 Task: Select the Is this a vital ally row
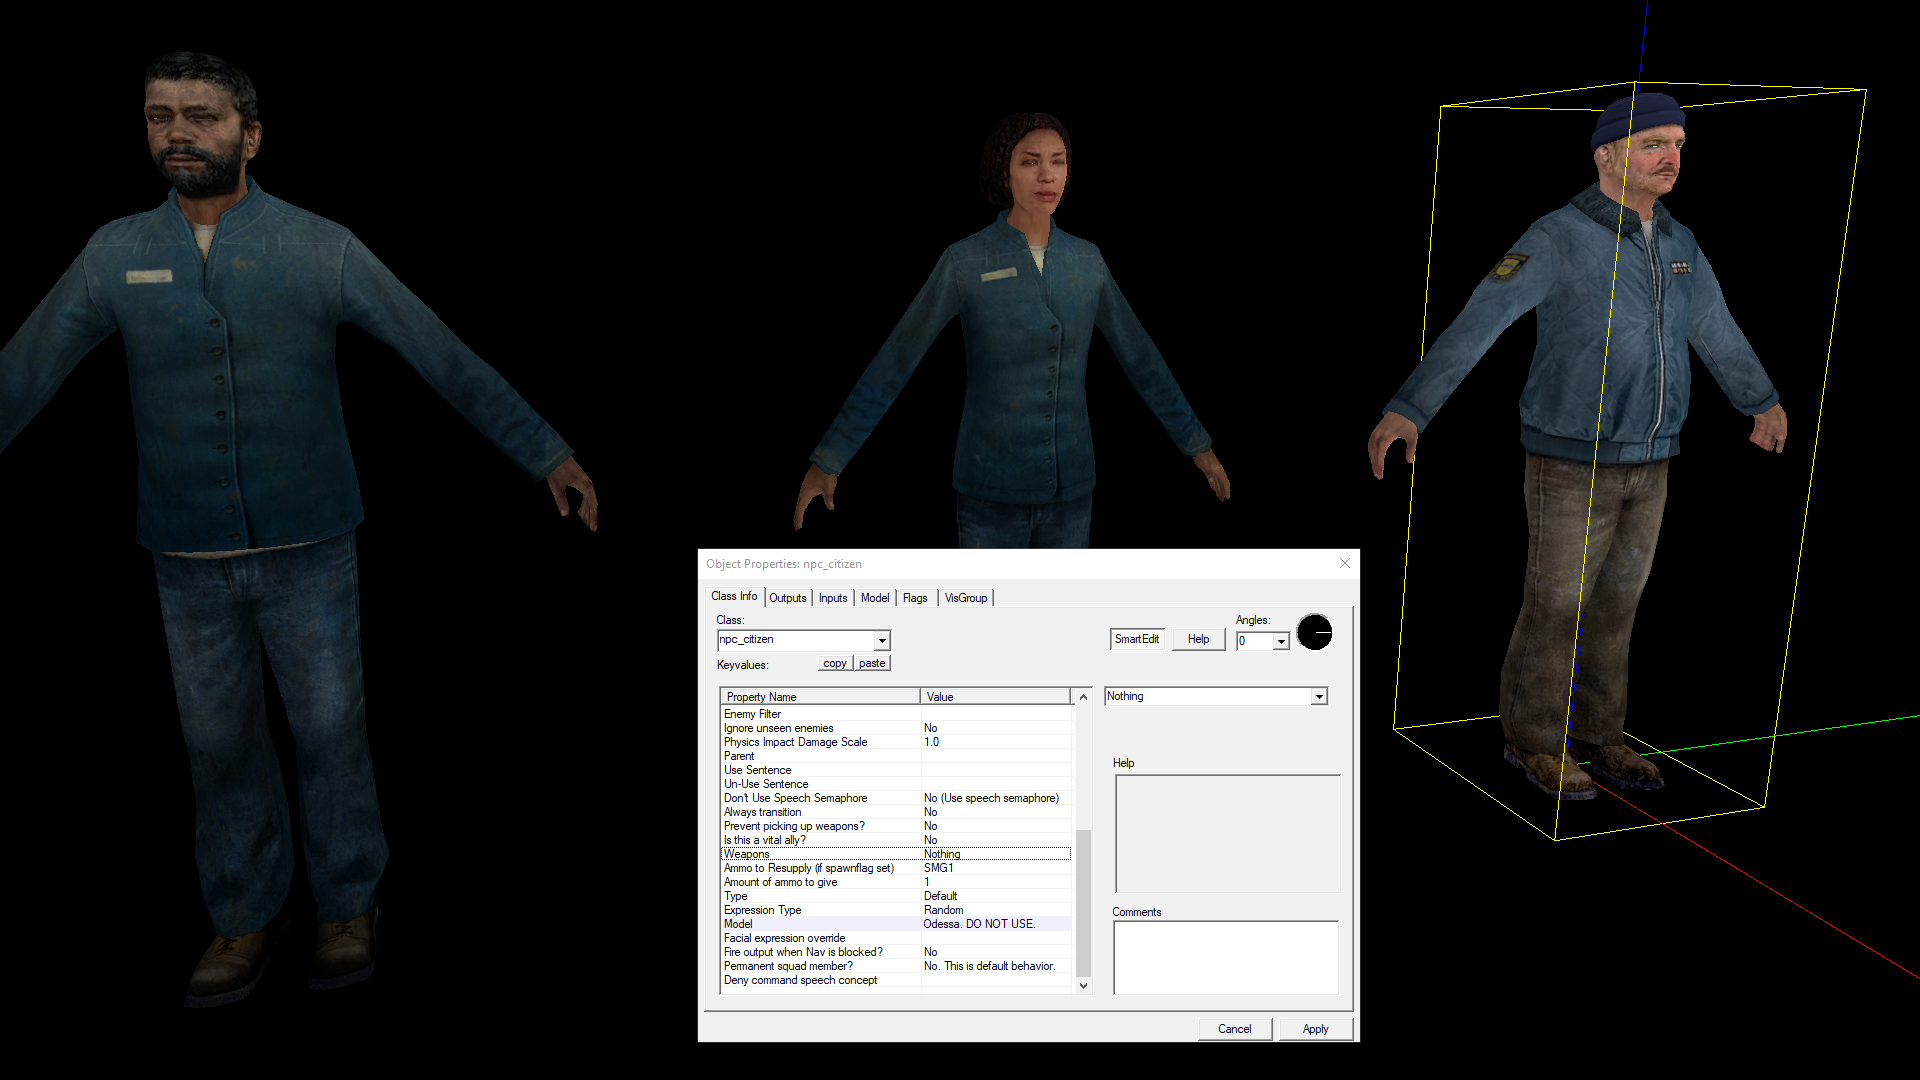click(x=896, y=840)
